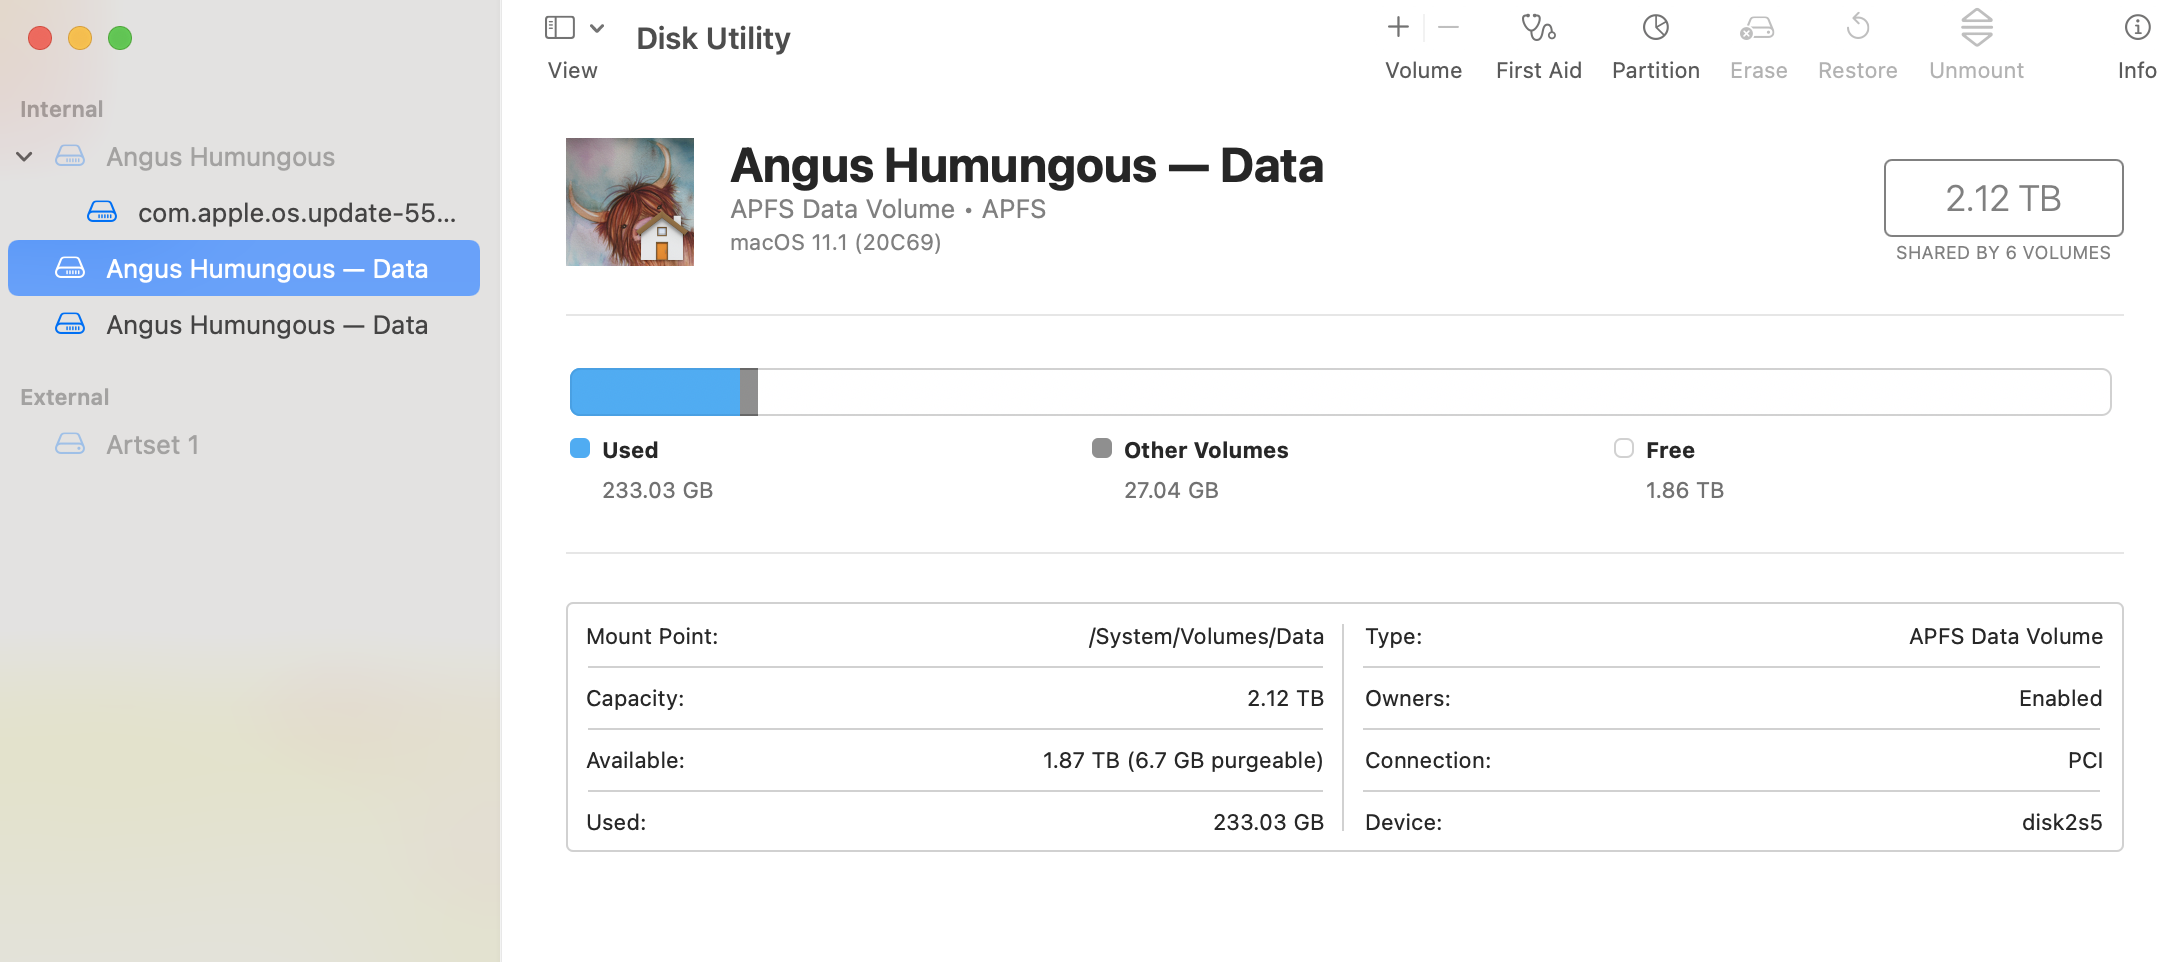Click the Restore arrow icon
This screenshot has height=962, width=2176.
(x=1857, y=28)
